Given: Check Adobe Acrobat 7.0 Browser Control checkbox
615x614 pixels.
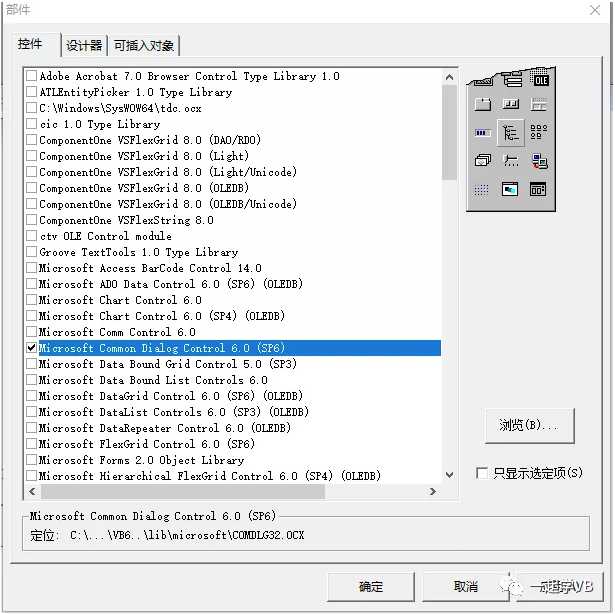Looking at the screenshot, I should click(31, 76).
